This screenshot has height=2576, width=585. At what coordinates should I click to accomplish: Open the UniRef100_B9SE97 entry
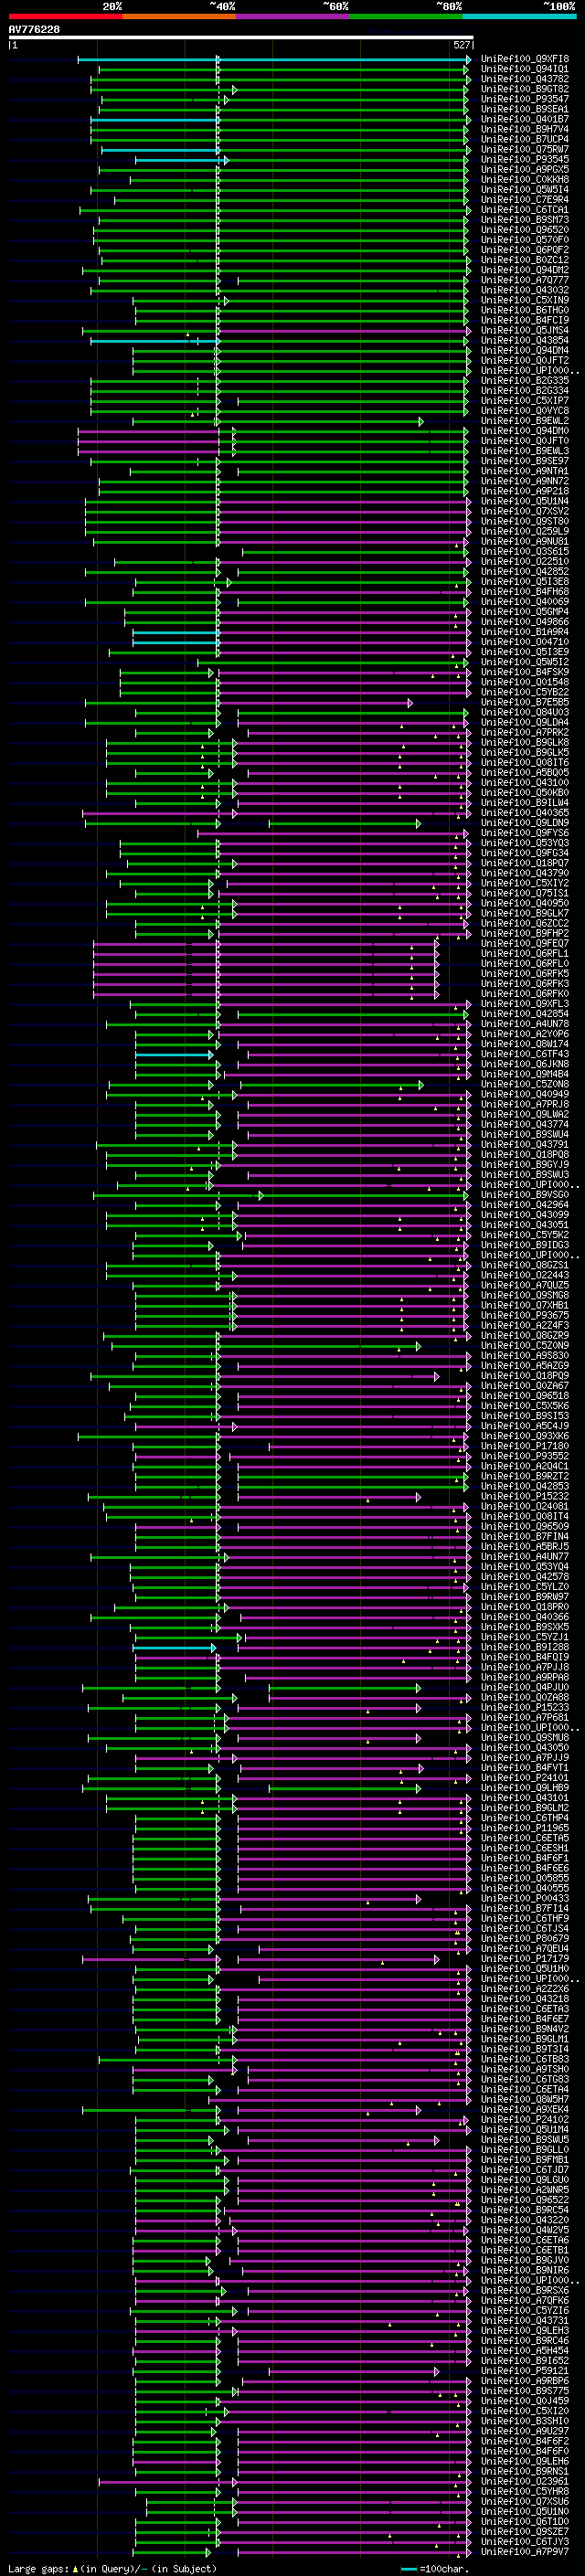click(x=525, y=461)
